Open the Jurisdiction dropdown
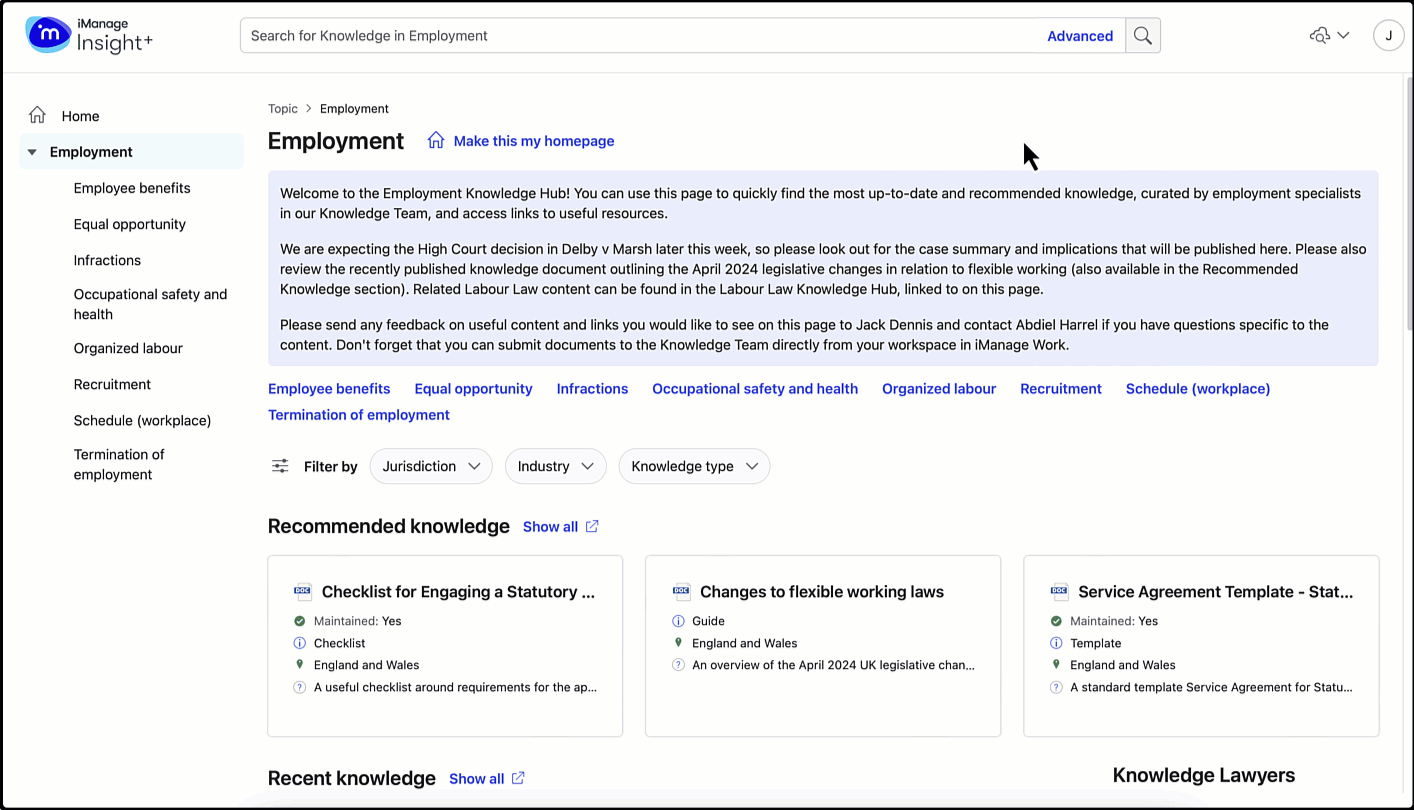The height and width of the screenshot is (810, 1414). pyautogui.click(x=431, y=465)
